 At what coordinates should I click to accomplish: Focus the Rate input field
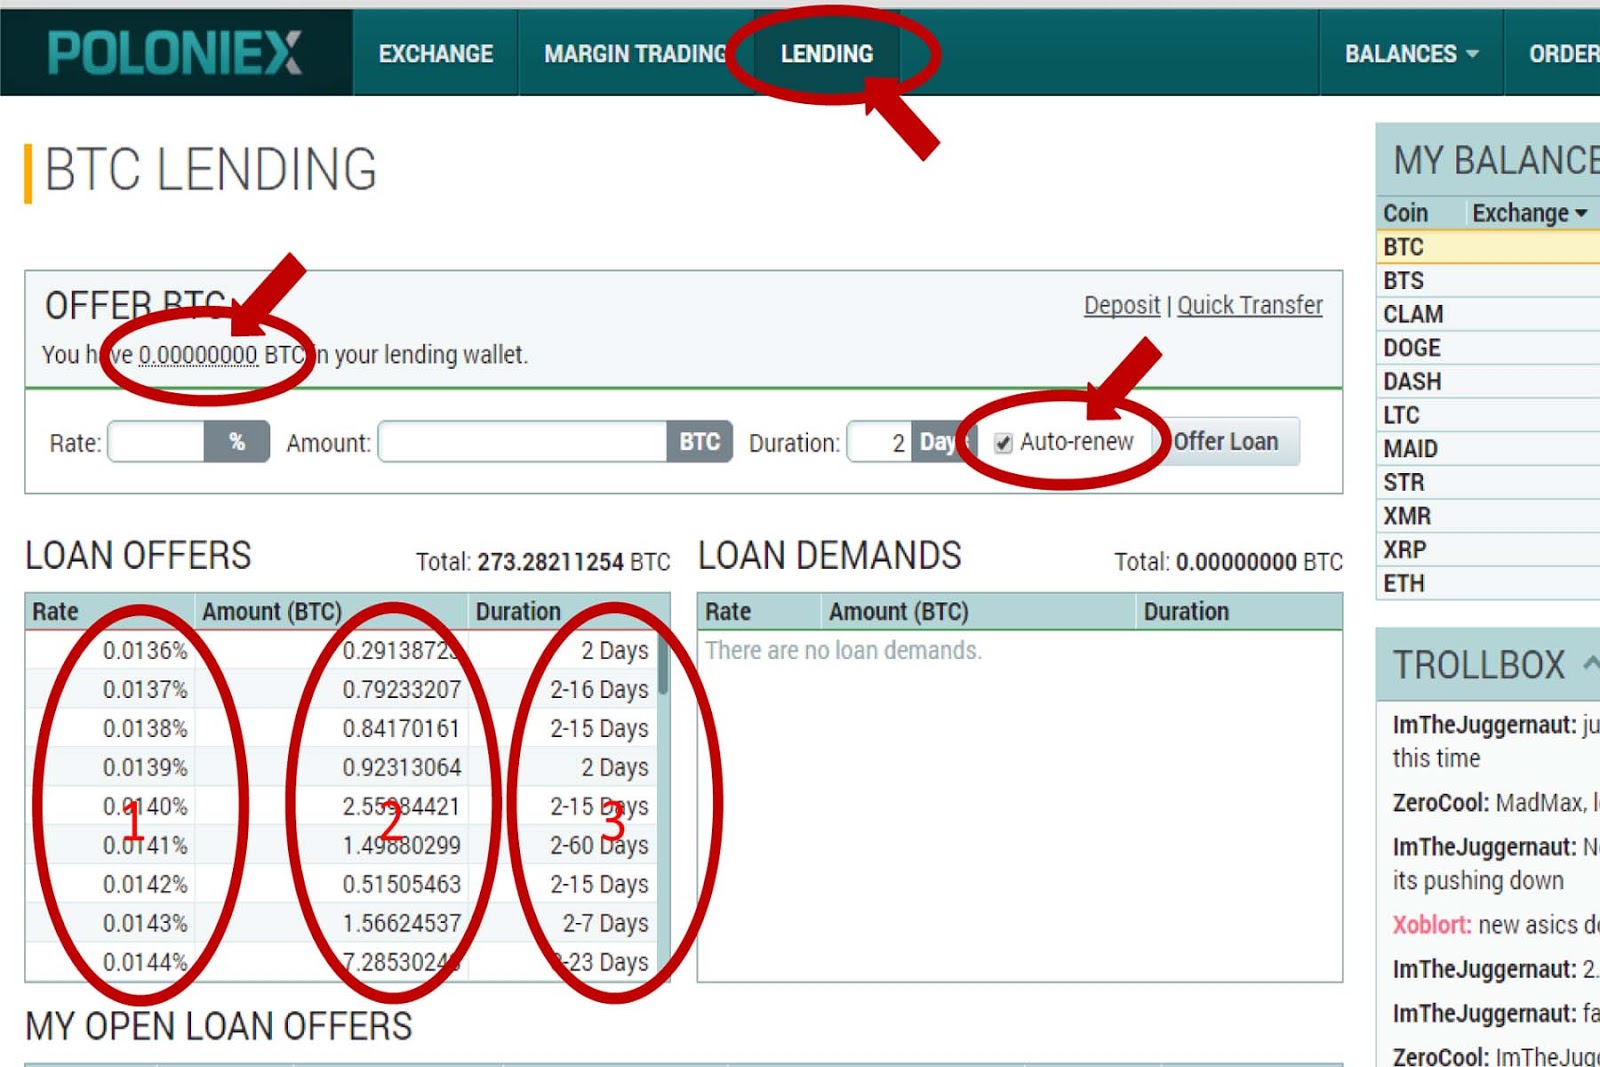[156, 442]
